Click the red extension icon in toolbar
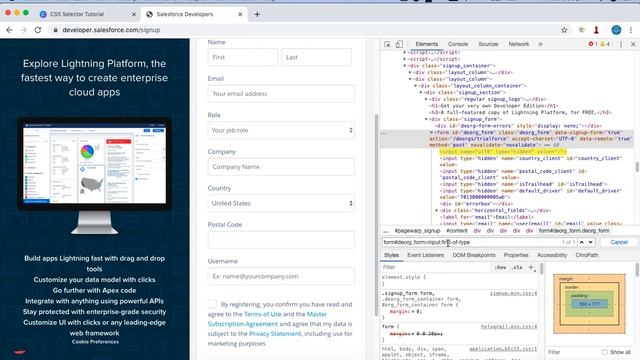Viewport: 640px width, 360px height. [596, 30]
